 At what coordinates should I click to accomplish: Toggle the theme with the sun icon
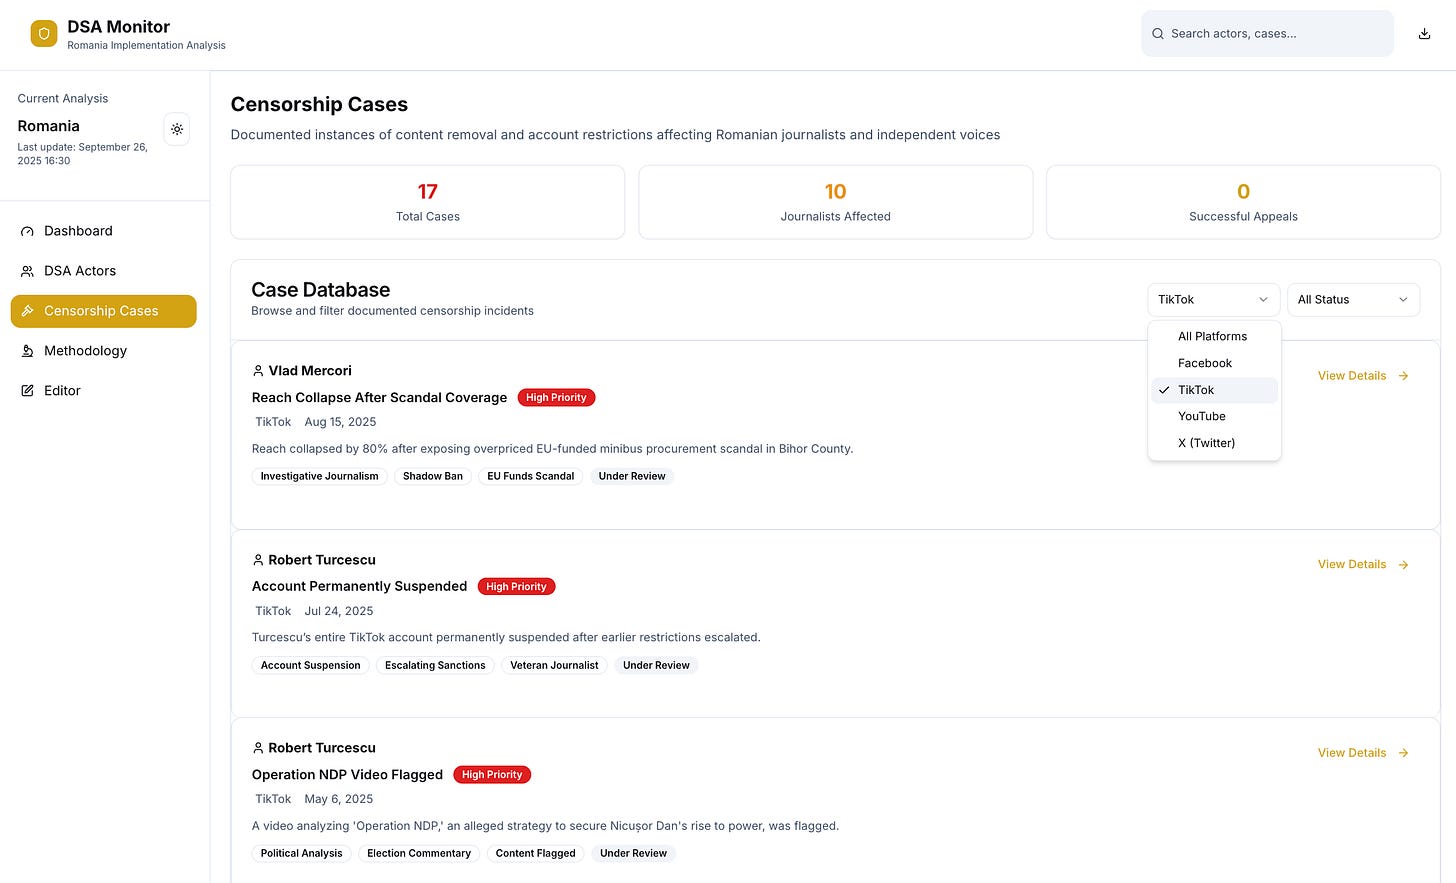tap(177, 129)
